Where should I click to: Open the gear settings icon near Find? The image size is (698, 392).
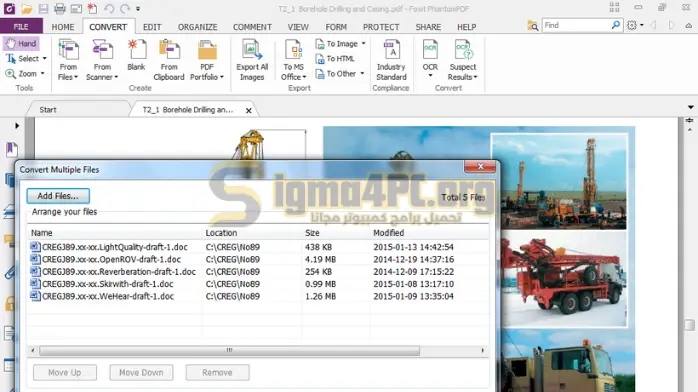tap(632, 25)
